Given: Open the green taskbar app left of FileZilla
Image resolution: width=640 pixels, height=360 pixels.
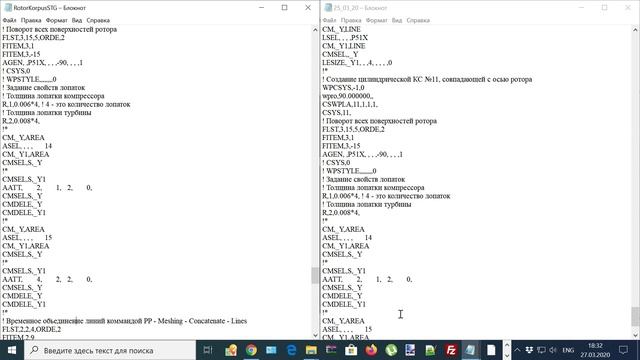Looking at the screenshot, I should coord(431,350).
